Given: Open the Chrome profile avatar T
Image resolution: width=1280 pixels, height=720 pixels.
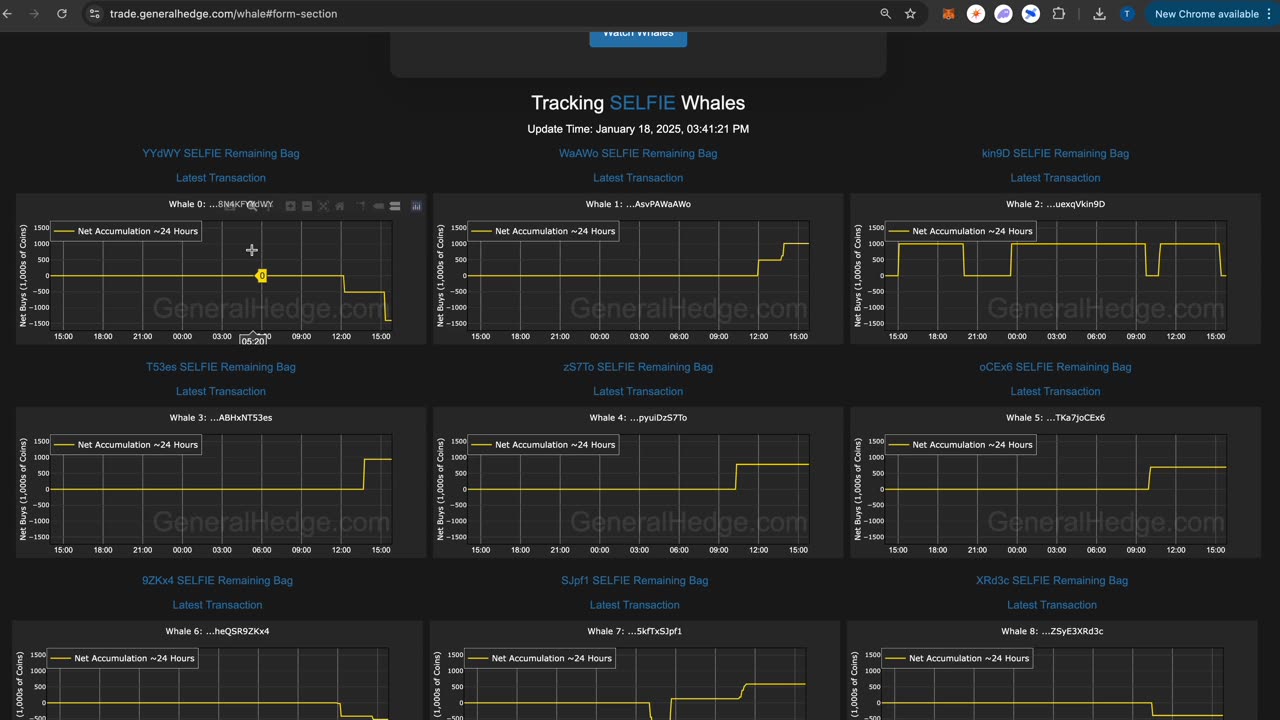Looking at the screenshot, I should pyautogui.click(x=1127, y=14).
